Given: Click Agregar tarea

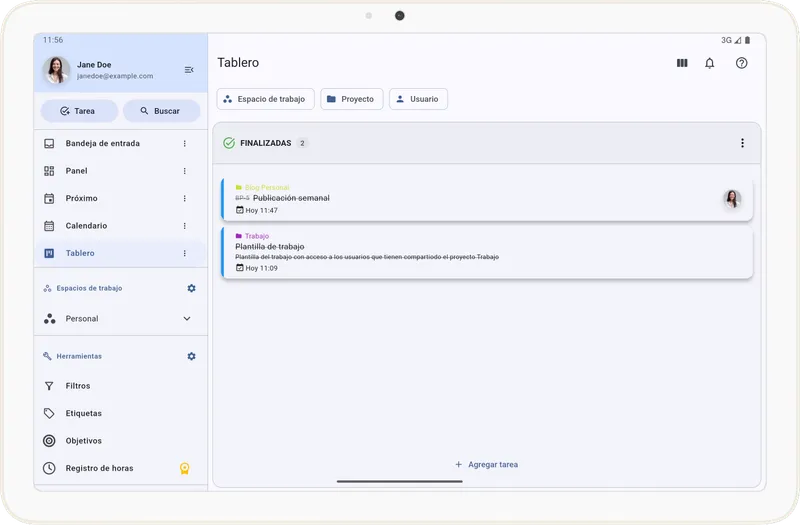Looking at the screenshot, I should pyautogui.click(x=486, y=464).
